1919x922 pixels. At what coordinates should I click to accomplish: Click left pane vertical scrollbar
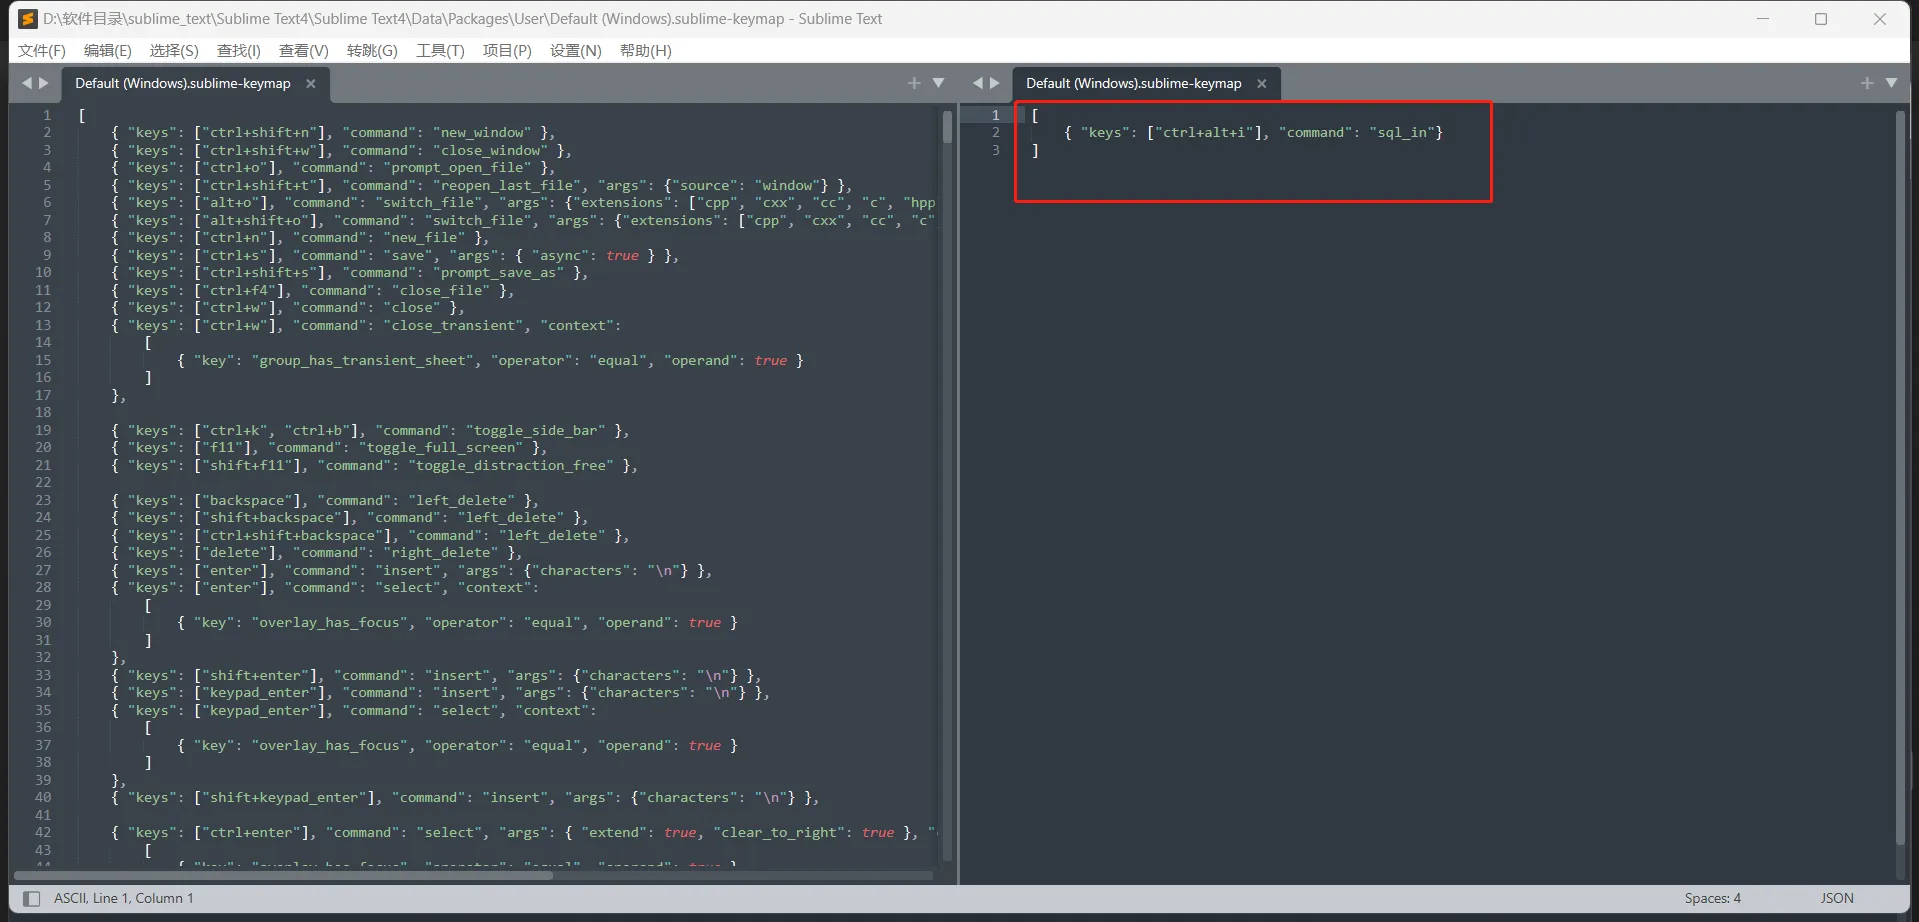(x=947, y=128)
